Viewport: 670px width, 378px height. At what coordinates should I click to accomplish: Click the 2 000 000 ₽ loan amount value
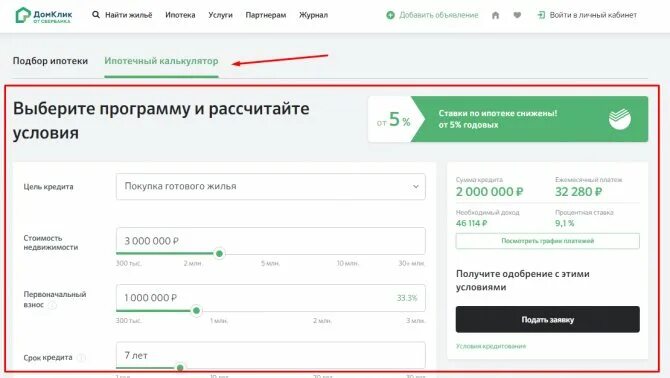[489, 192]
